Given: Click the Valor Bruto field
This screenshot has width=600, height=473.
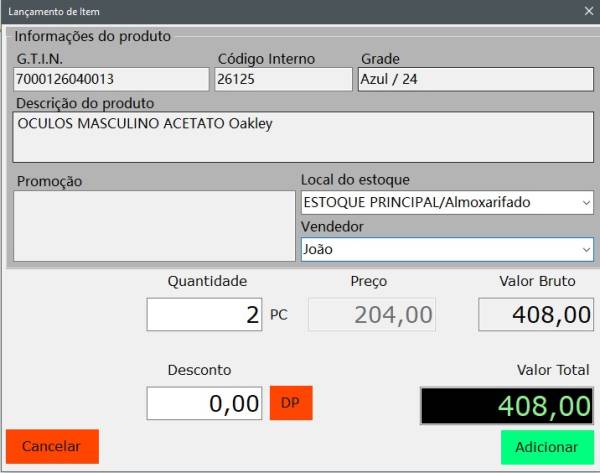Looking at the screenshot, I should coord(535,315).
